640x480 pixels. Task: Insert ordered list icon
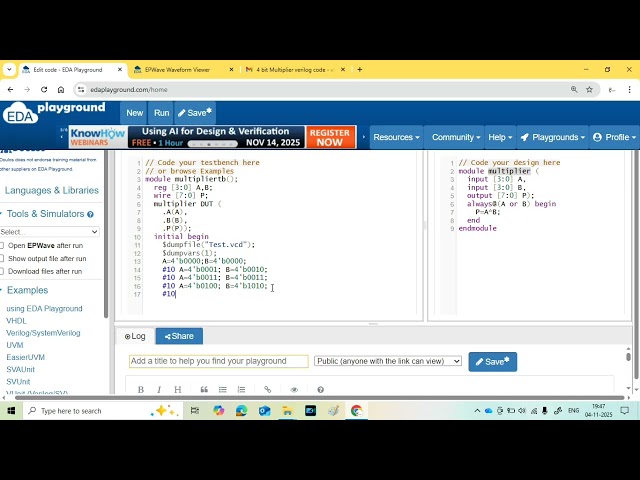[241, 389]
